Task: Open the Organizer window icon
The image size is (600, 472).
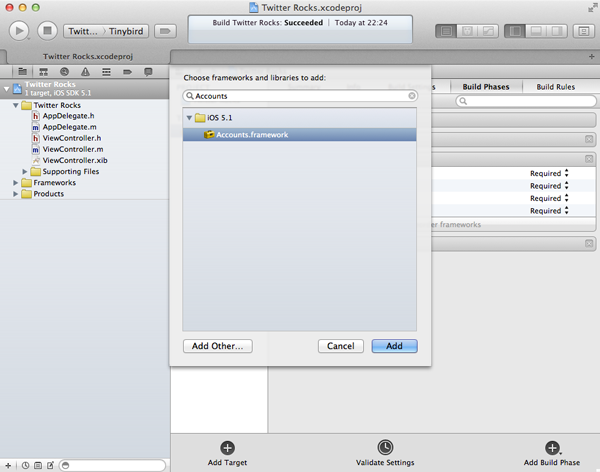Action: (584, 31)
